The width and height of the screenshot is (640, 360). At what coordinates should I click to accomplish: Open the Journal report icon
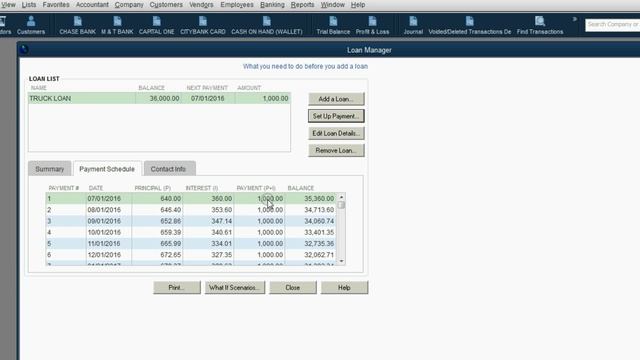413,25
